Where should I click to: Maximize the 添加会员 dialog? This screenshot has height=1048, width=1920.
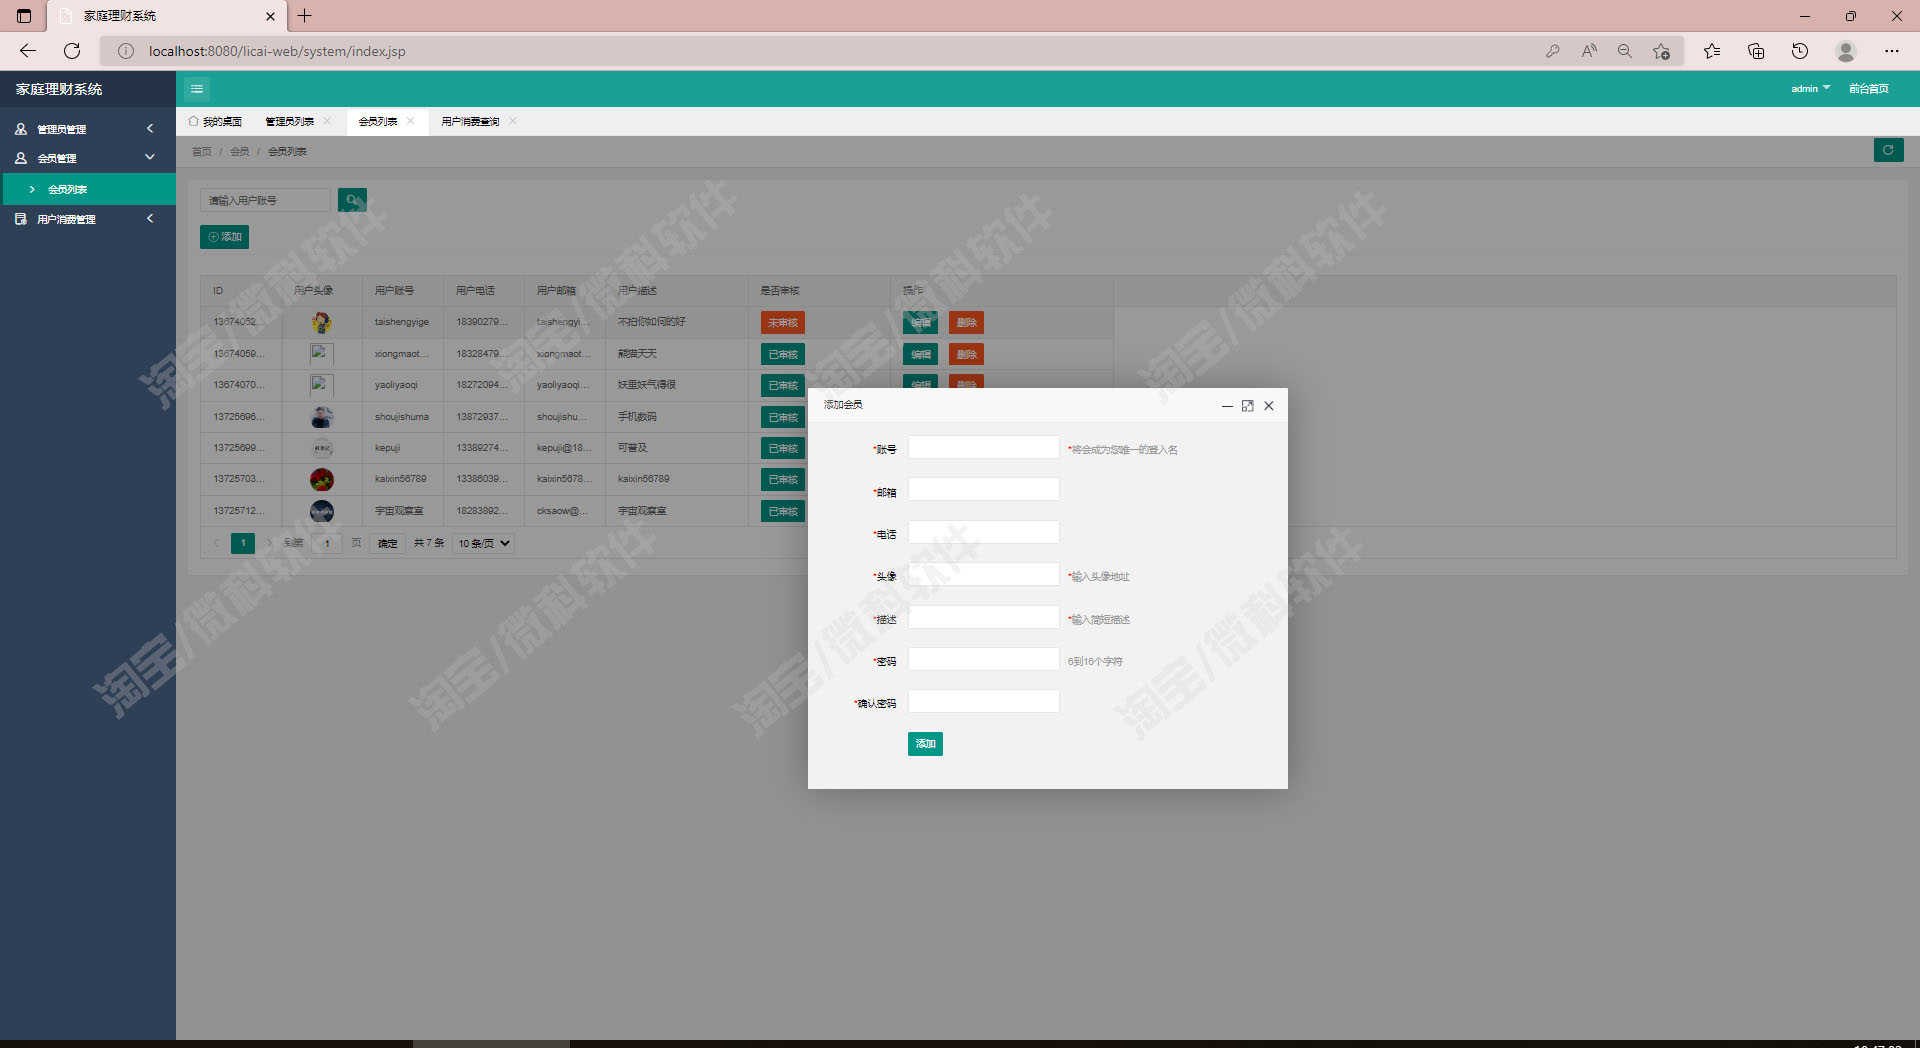tap(1247, 406)
